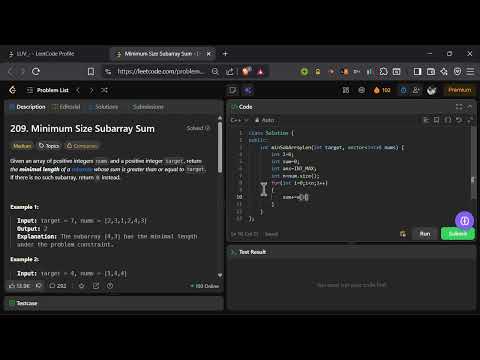Image resolution: width=480 pixels, height=360 pixels.
Task: Click the Solved status badge
Action: point(198,128)
